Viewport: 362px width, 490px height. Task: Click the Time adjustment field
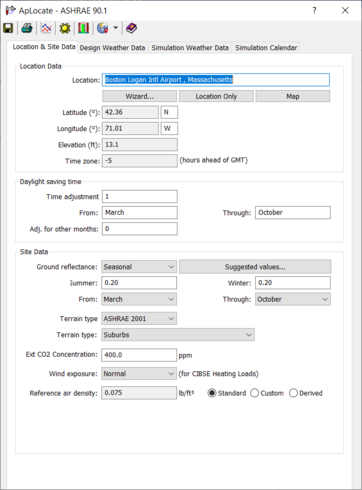tap(140, 196)
